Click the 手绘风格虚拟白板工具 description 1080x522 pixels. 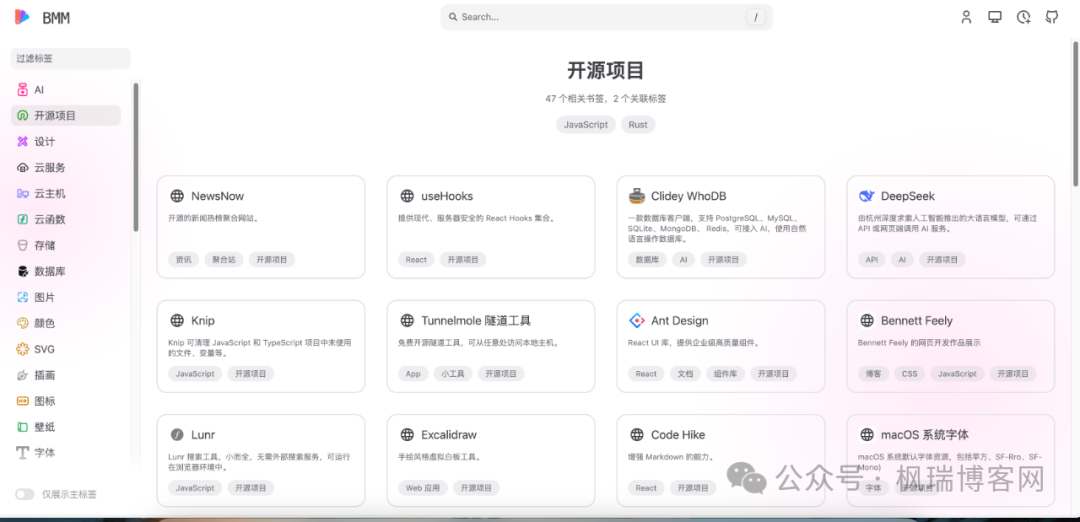pos(439,457)
